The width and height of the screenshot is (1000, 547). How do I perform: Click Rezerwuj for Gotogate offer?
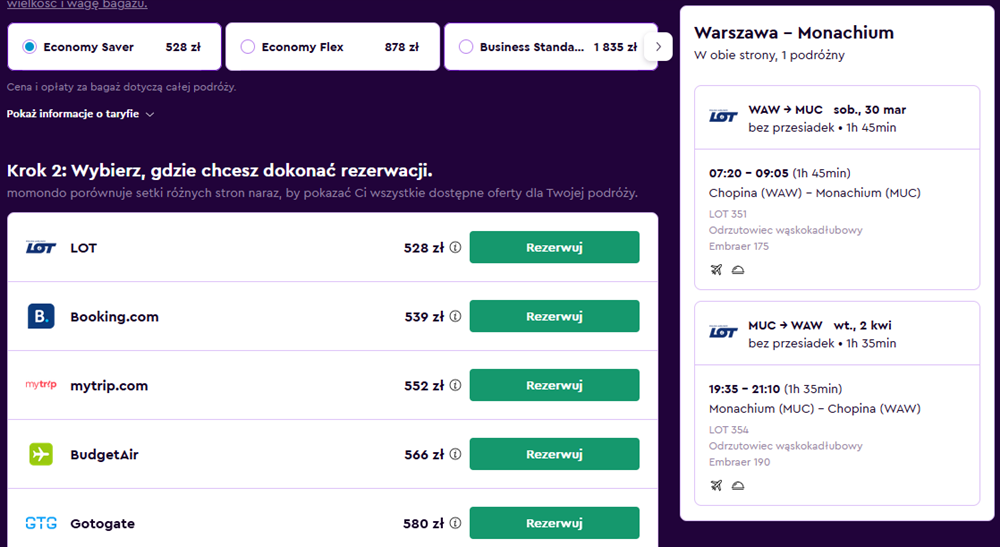[554, 523]
